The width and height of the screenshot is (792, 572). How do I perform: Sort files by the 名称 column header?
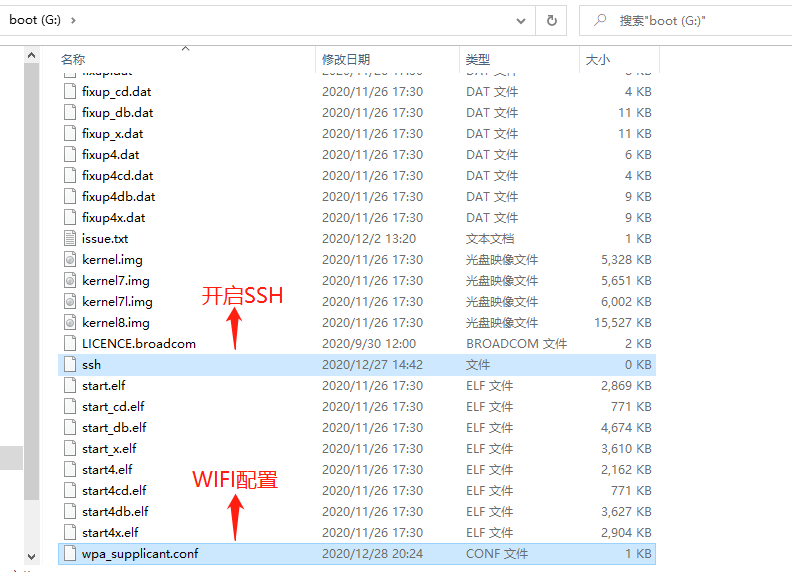point(73,60)
